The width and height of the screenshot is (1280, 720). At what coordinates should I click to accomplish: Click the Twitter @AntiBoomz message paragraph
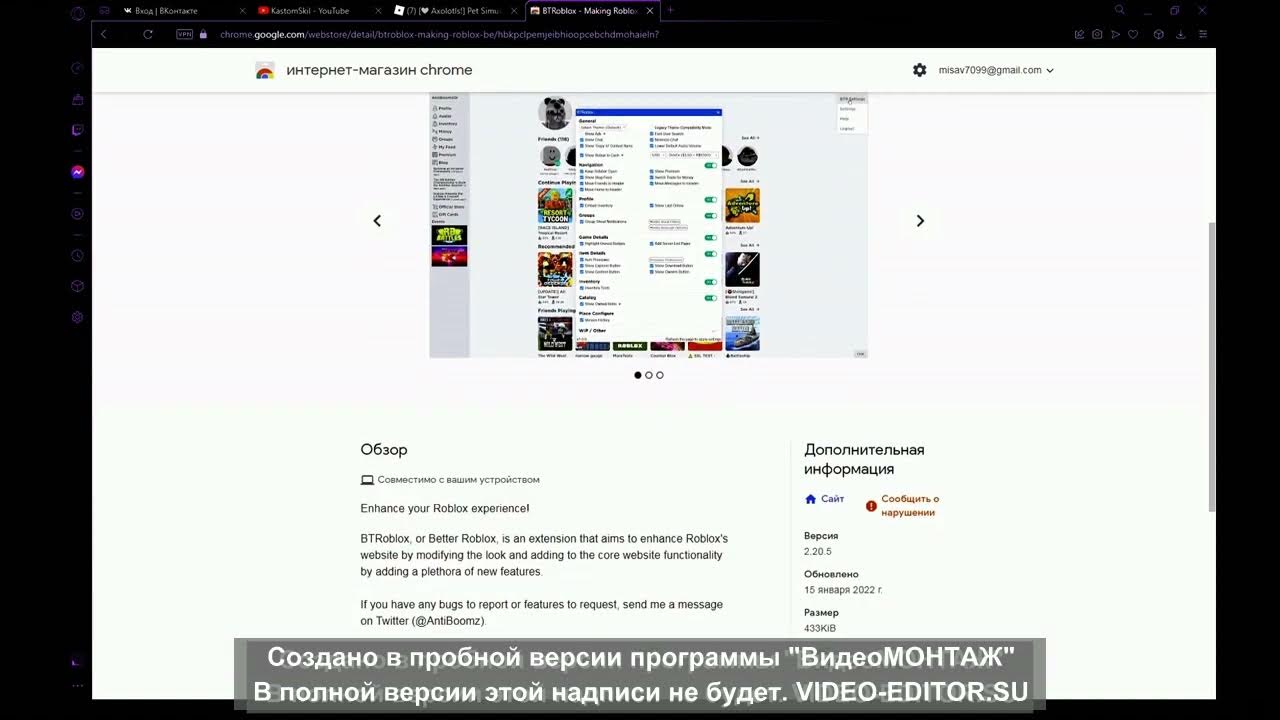point(541,612)
